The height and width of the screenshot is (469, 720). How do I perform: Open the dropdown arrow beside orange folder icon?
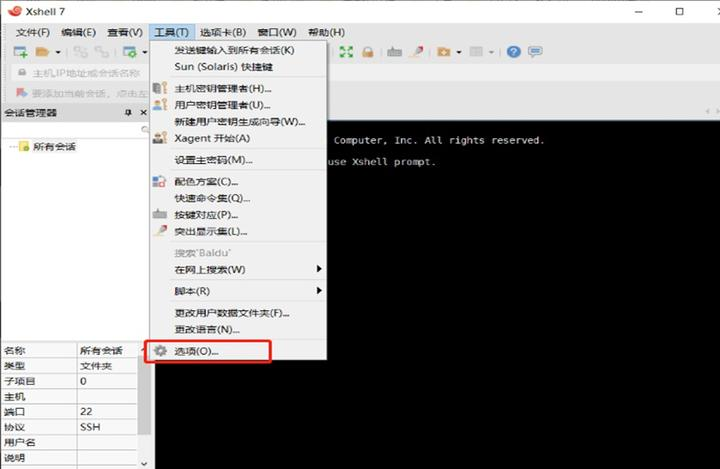459,52
